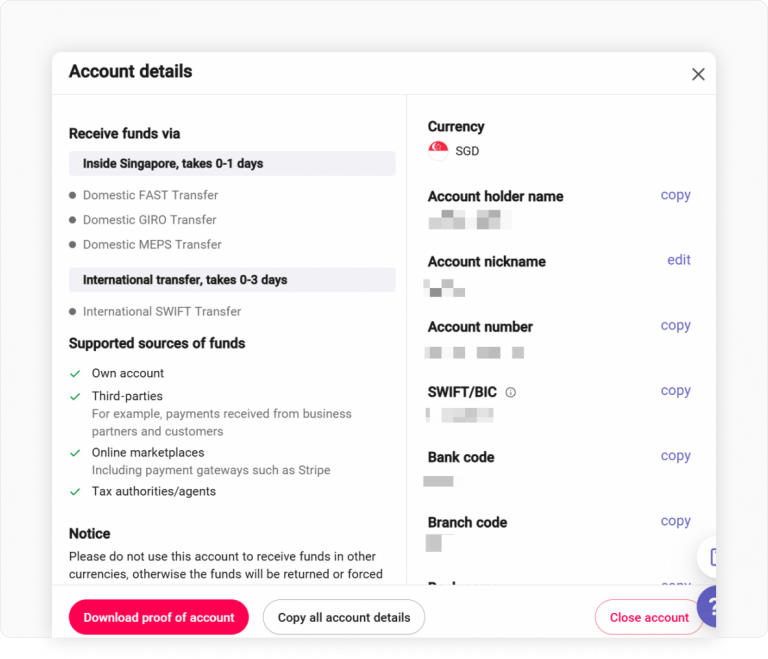Click the Singapore flag currency icon
The height and width of the screenshot is (659, 768).
click(438, 151)
